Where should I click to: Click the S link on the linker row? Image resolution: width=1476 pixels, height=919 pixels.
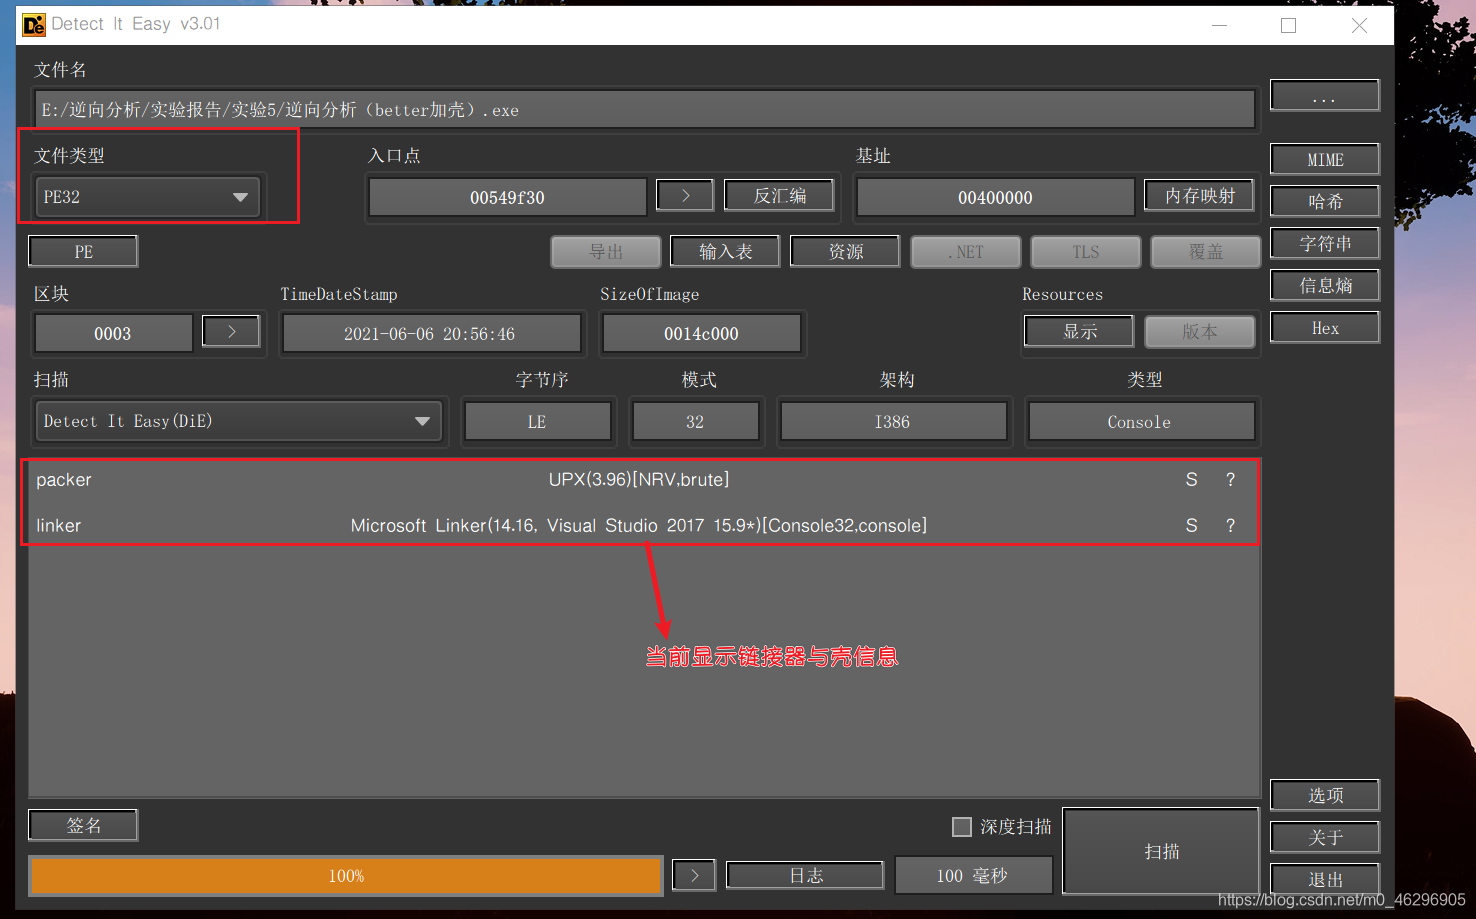[1191, 526]
